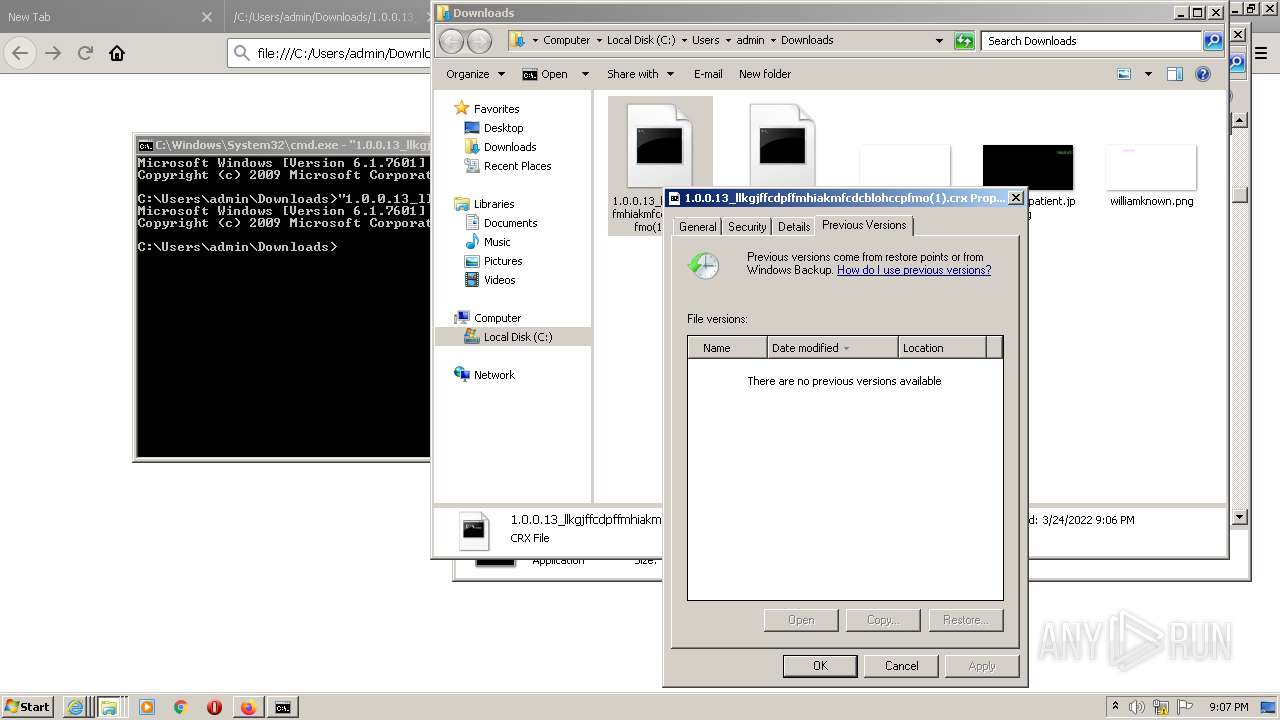Switch to the Security tab

coord(747,227)
